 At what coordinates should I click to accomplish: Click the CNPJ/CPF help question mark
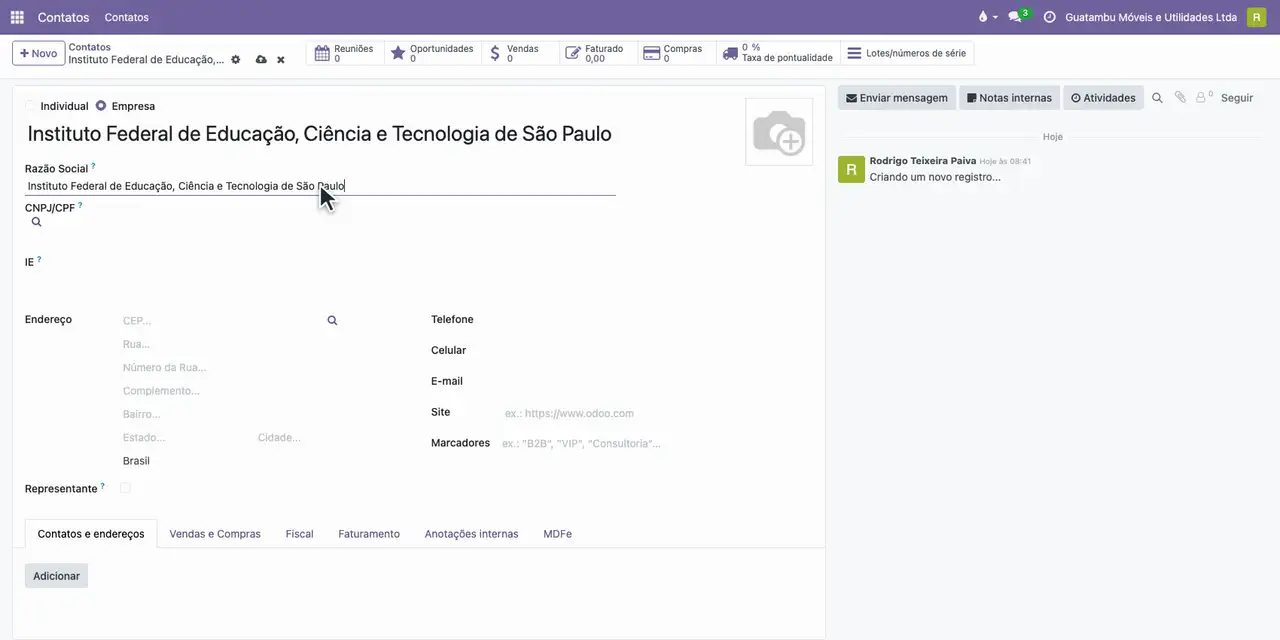pyautogui.click(x=80, y=205)
